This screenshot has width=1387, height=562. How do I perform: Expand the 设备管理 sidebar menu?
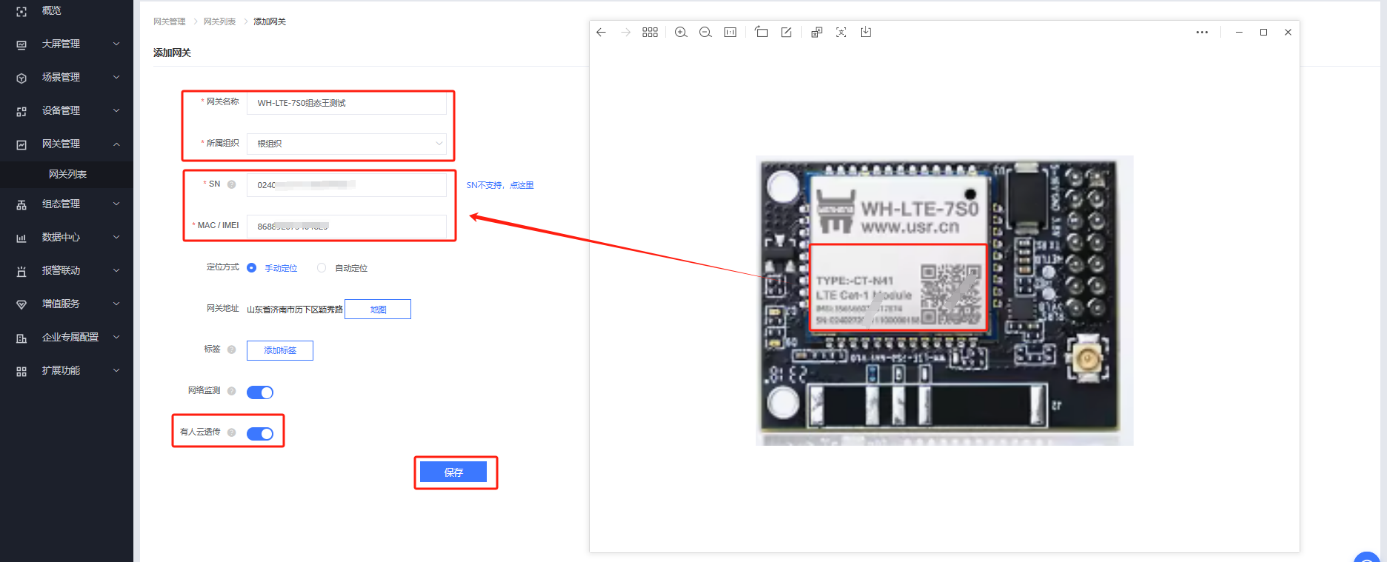coord(66,110)
